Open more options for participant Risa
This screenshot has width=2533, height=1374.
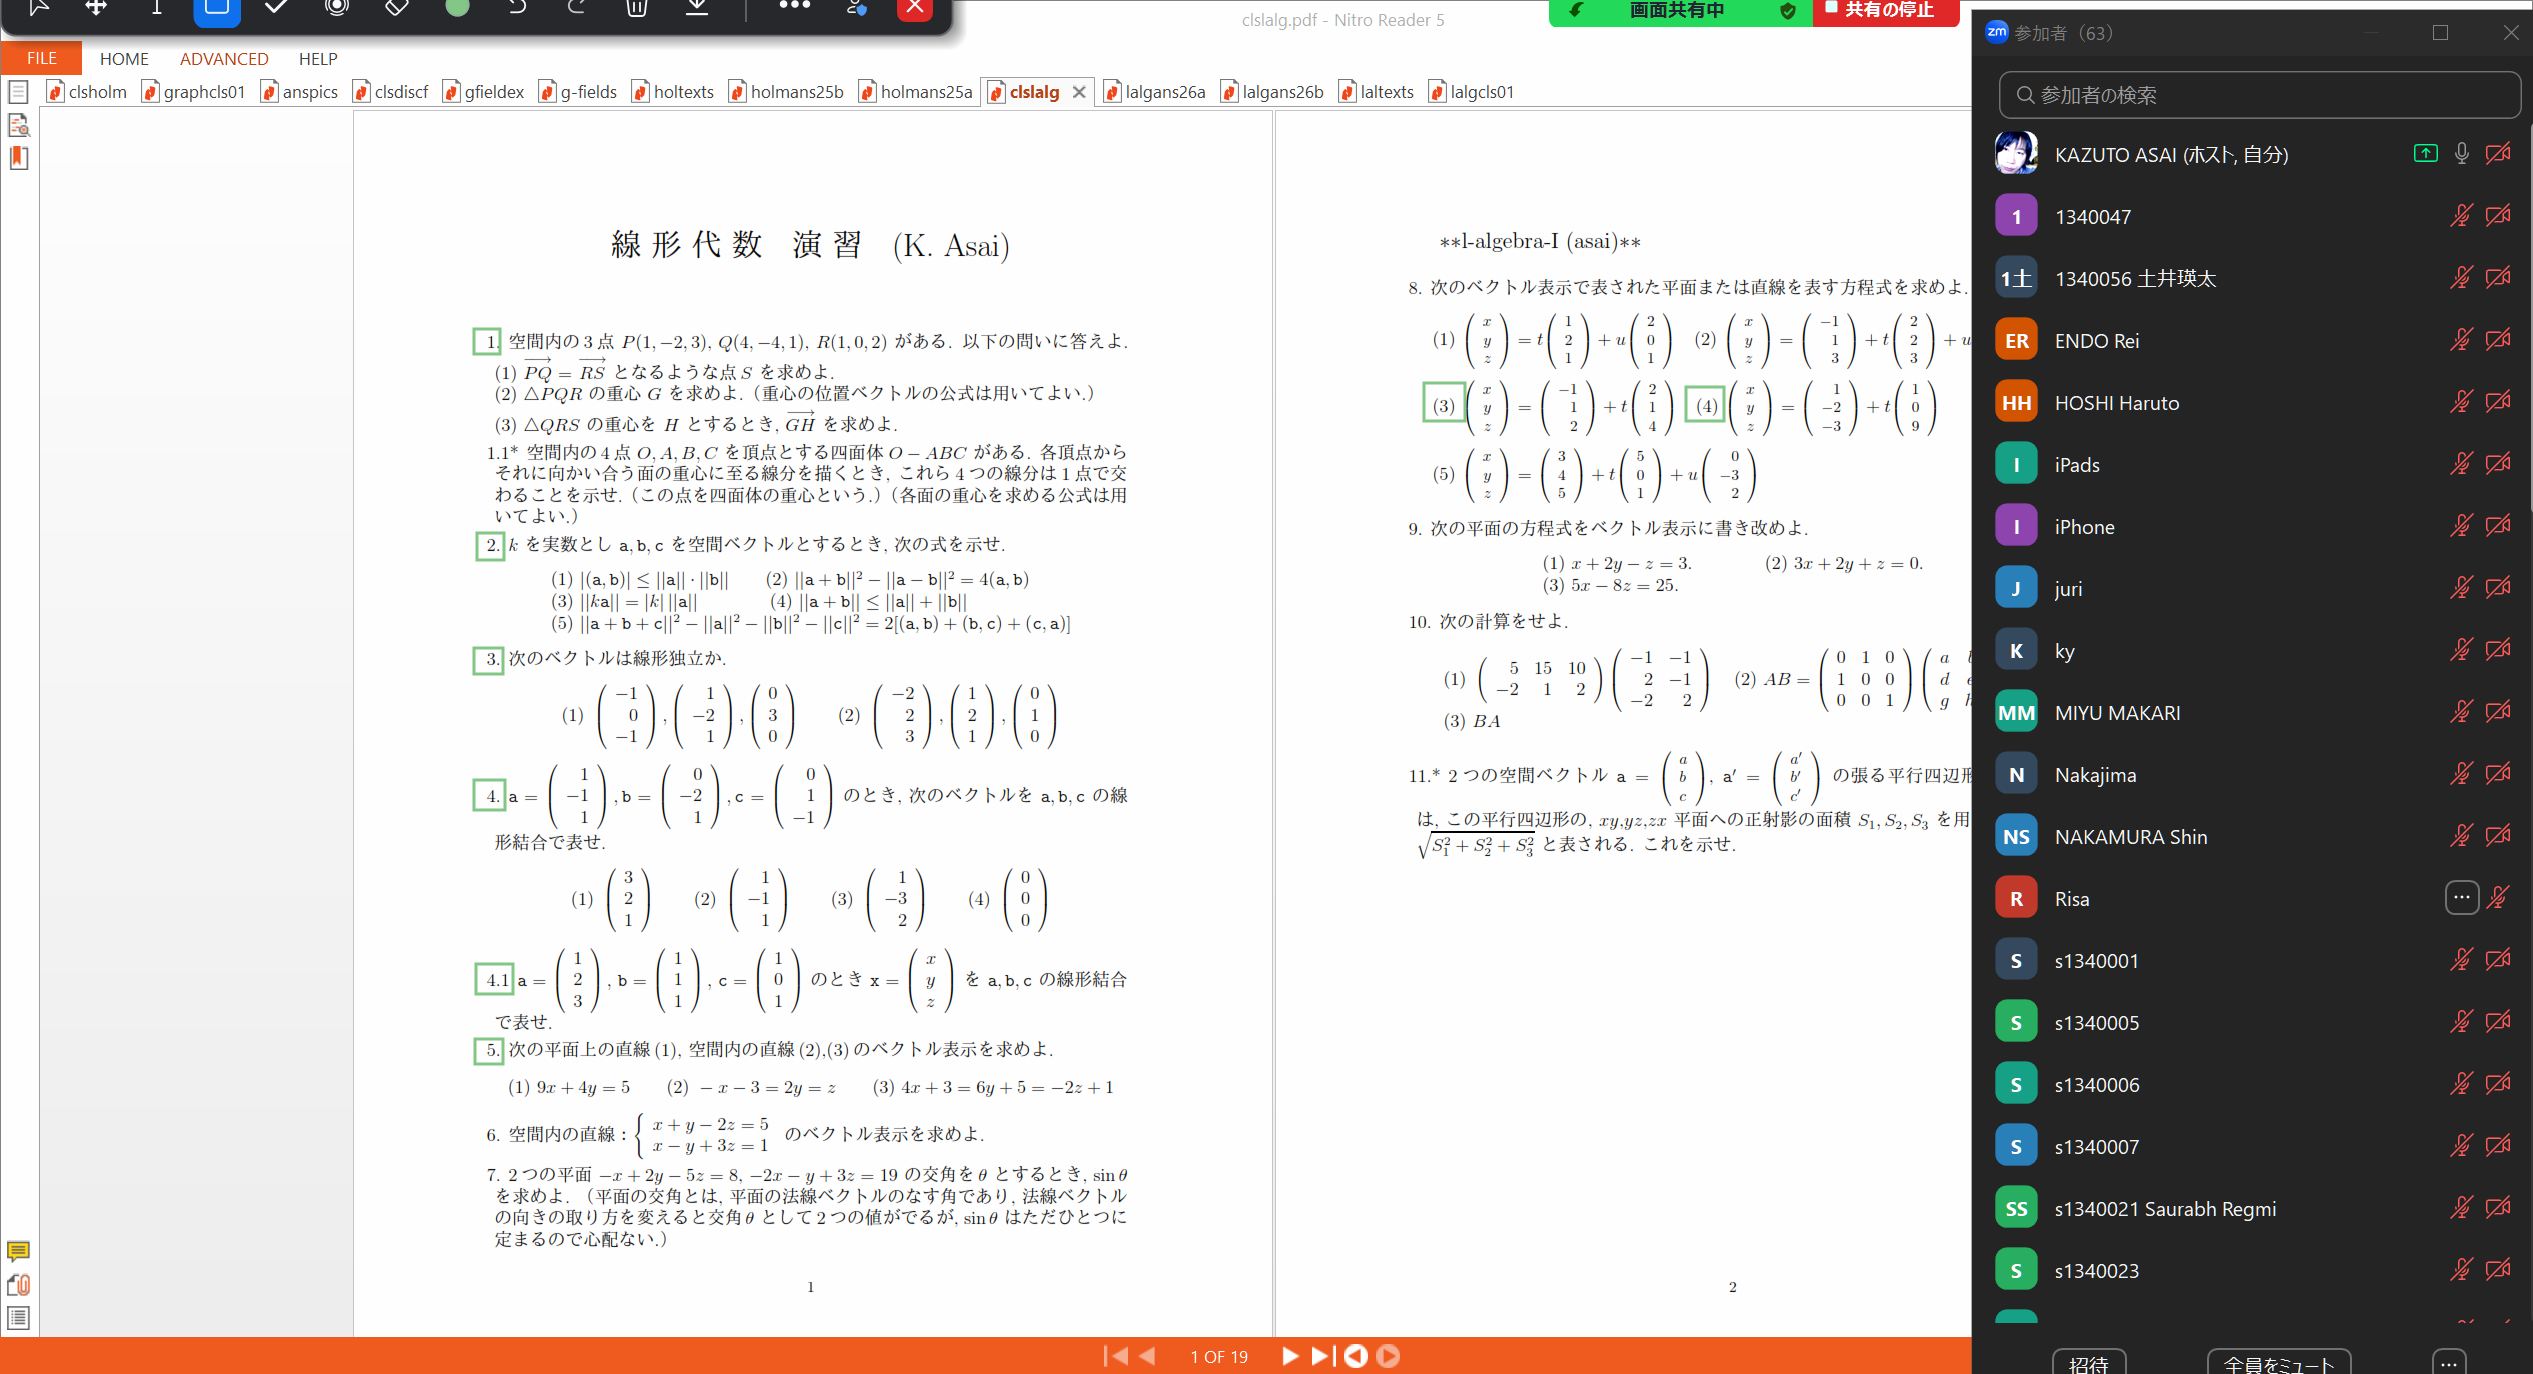click(x=2461, y=898)
